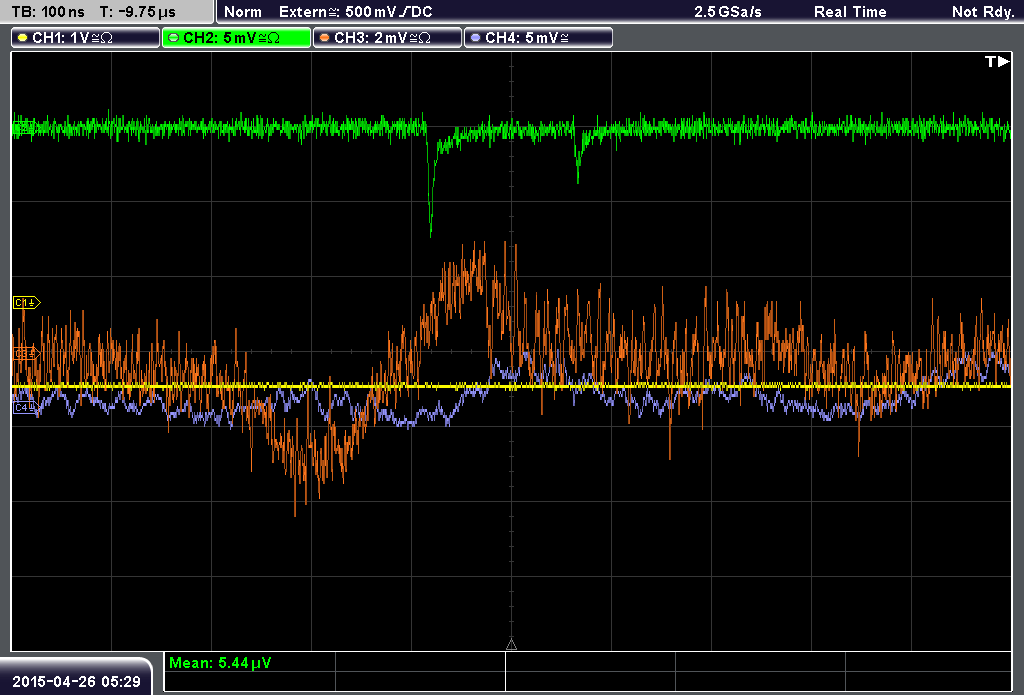Screen dimensions: 1024x695
Task: Click the blue dot on CH4 tab
Action: pos(475,38)
